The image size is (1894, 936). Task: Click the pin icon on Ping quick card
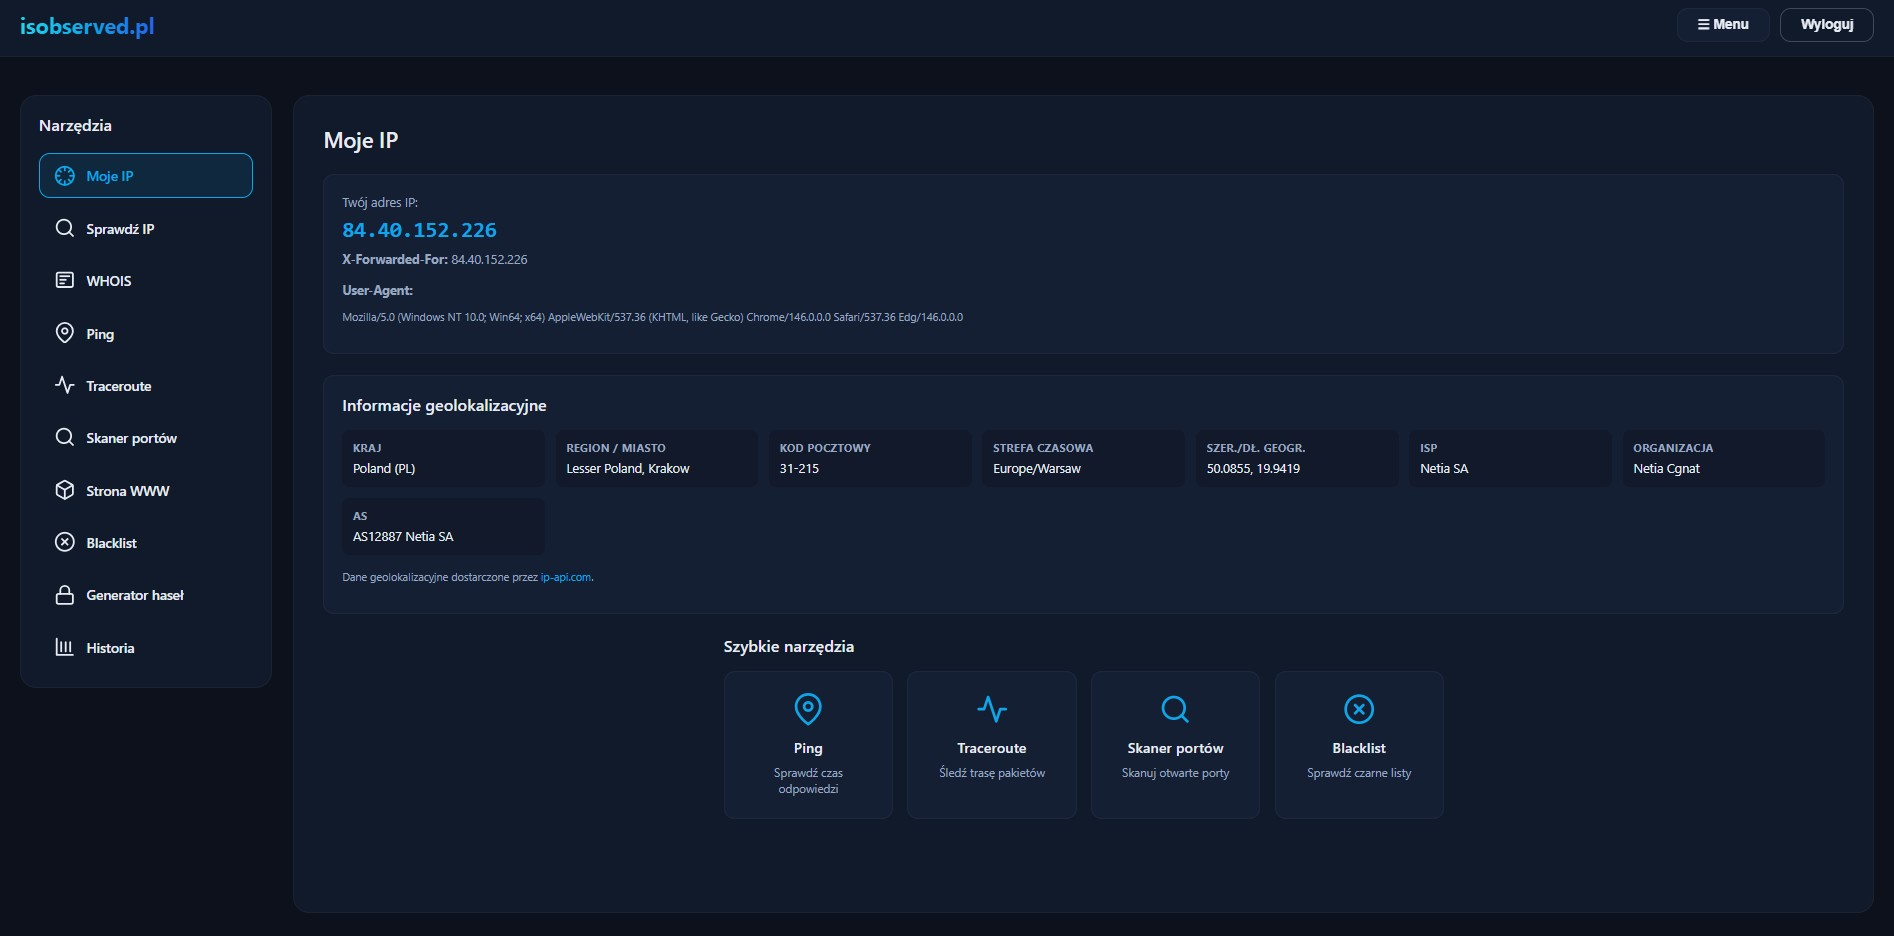tap(808, 709)
